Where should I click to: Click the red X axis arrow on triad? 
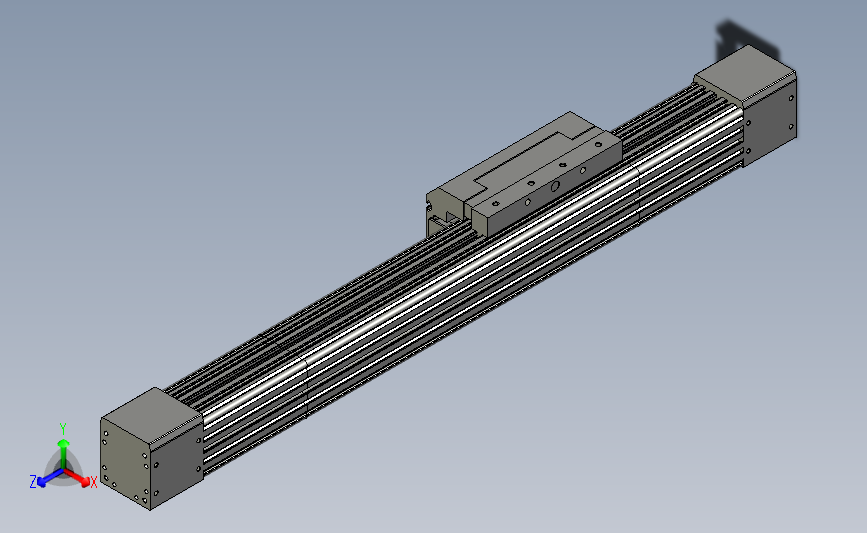tap(79, 479)
